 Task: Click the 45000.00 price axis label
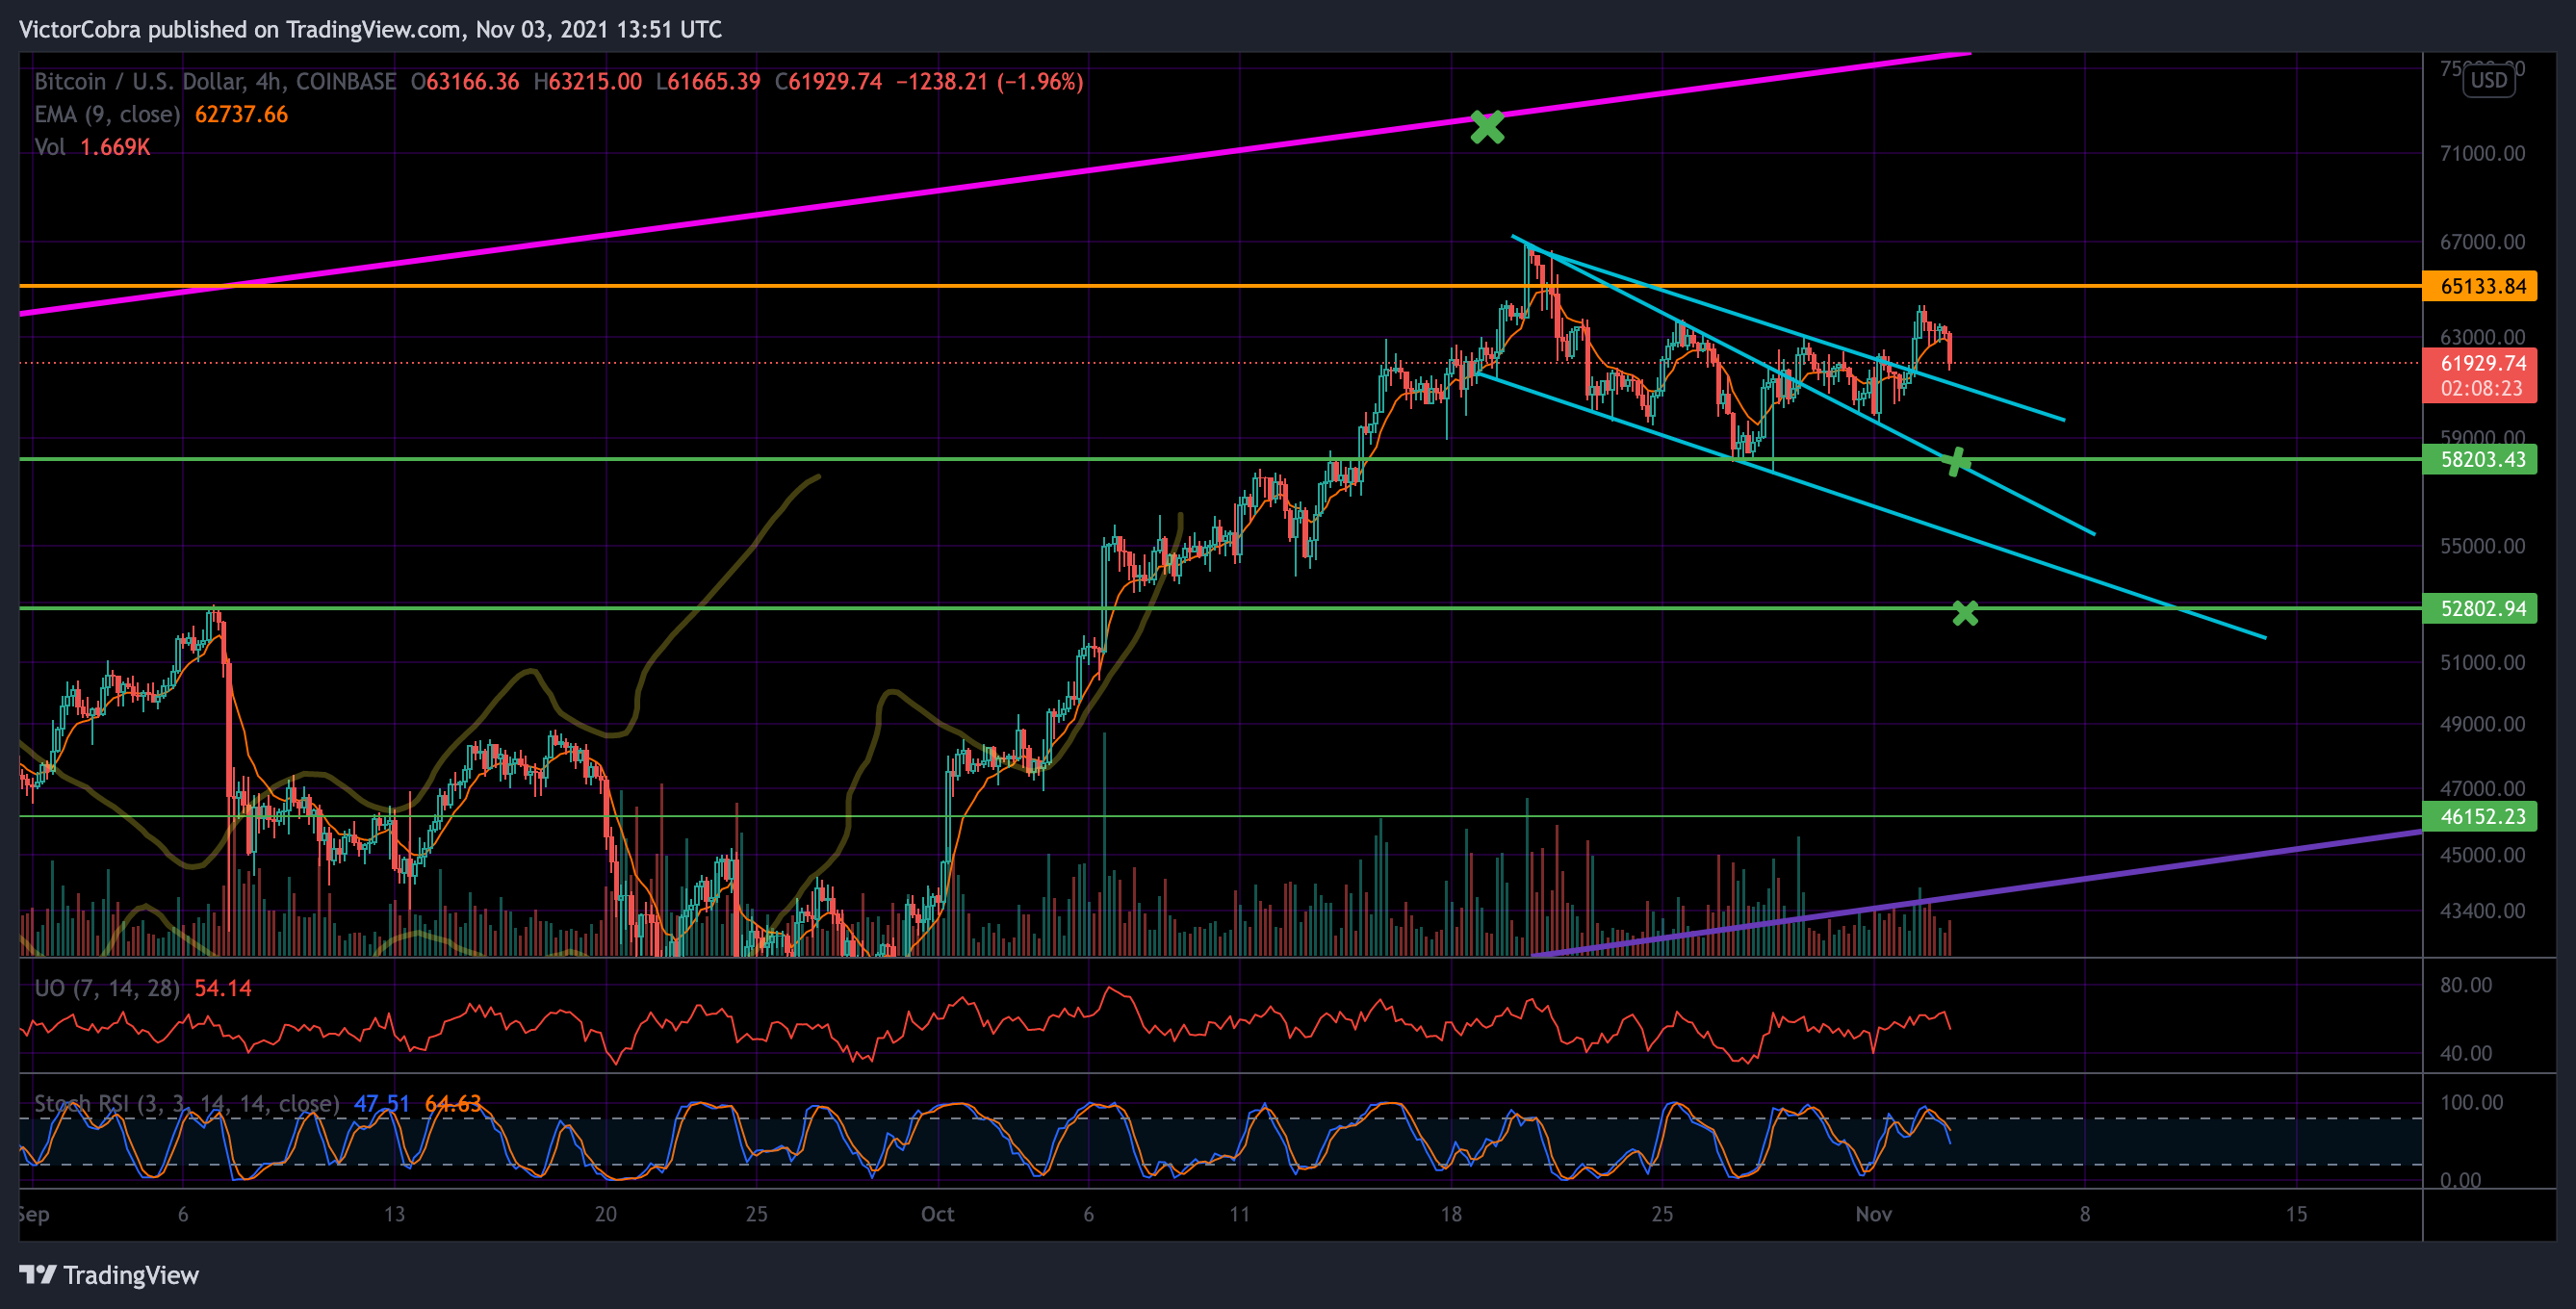coord(2482,855)
